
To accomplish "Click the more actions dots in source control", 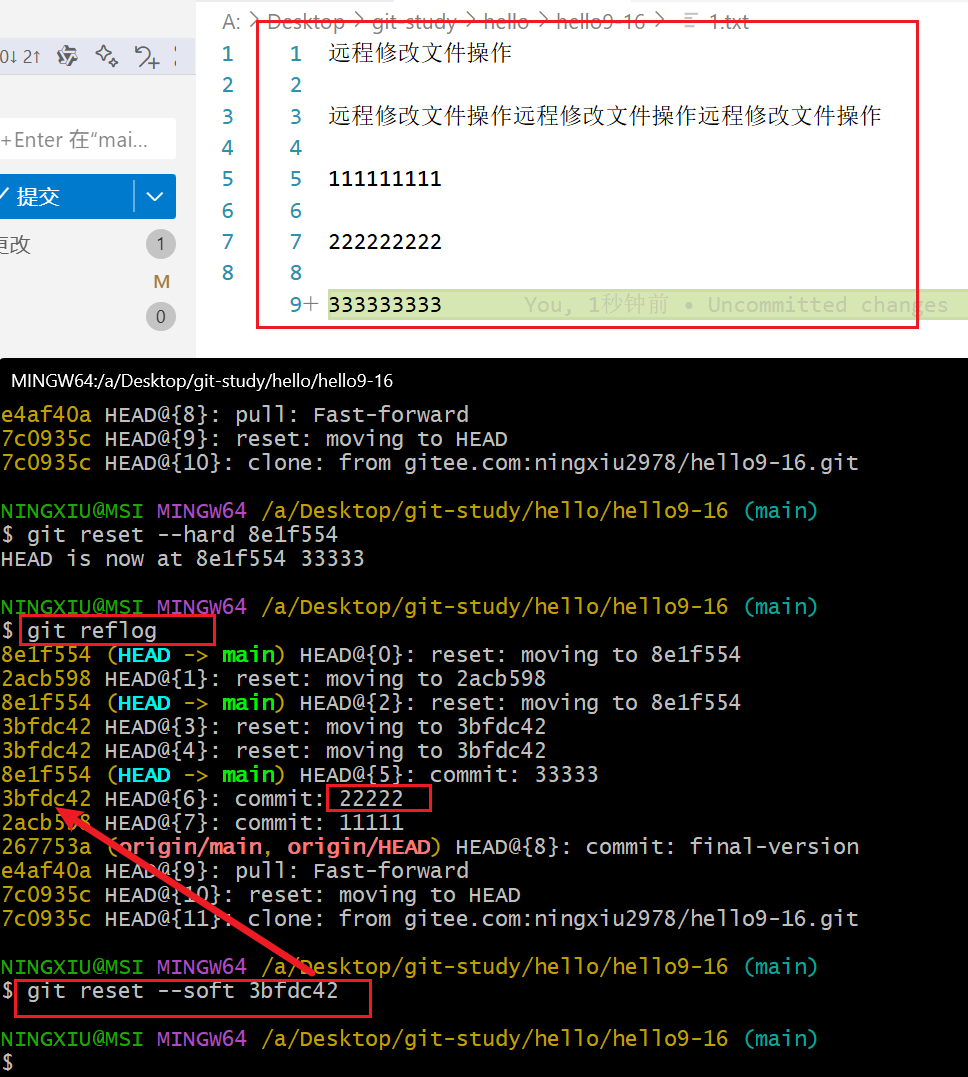I will [176, 57].
